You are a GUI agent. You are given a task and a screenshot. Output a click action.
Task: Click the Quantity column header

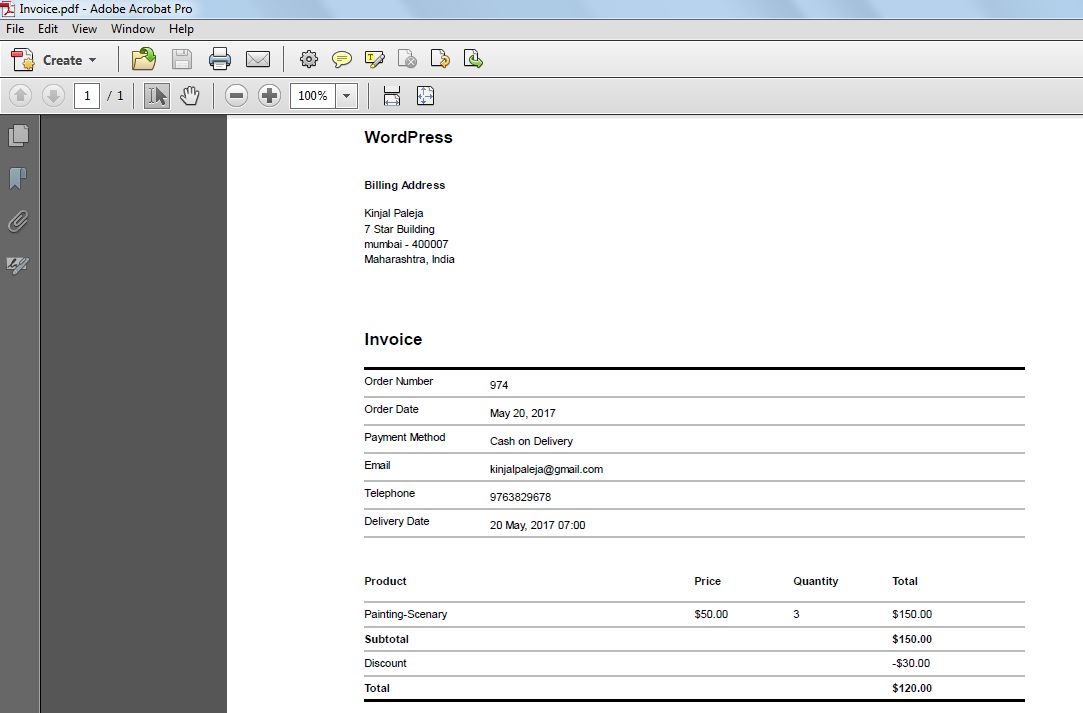coord(816,581)
